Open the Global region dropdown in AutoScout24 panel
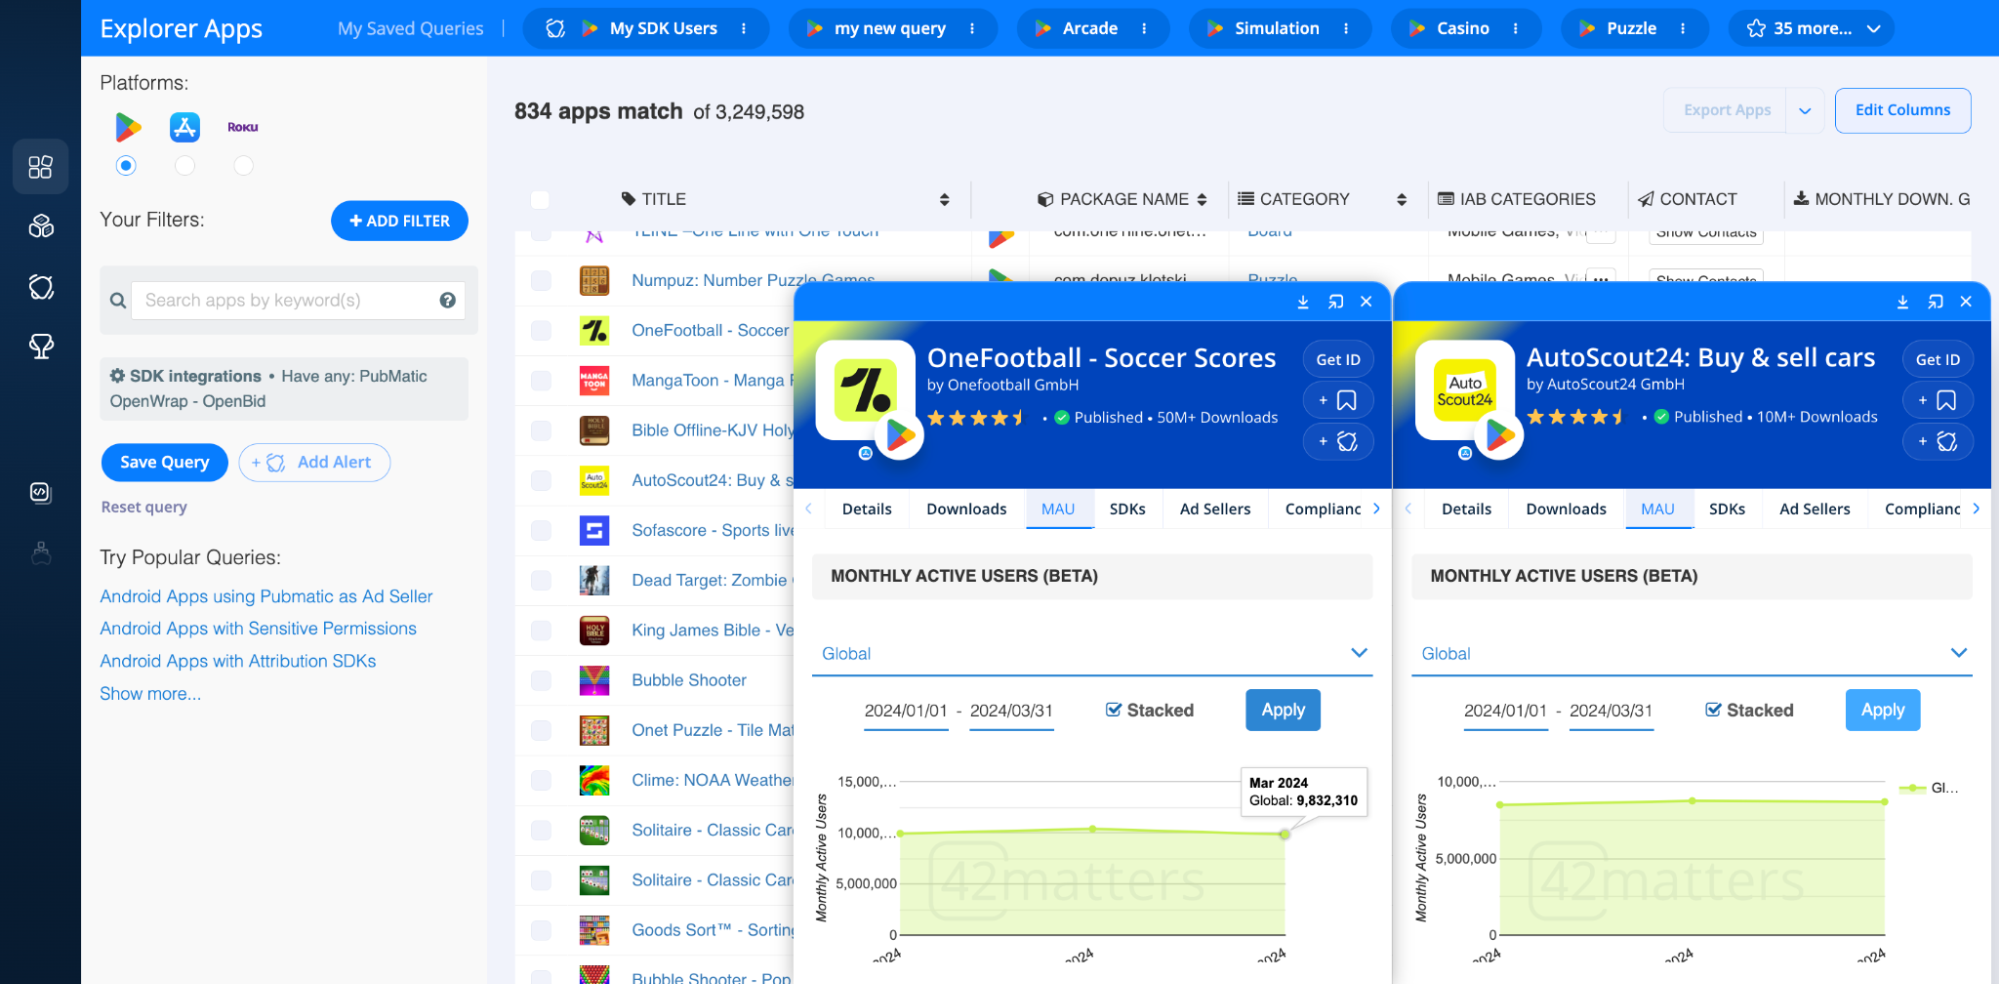This screenshot has width=1999, height=984. pos(1692,654)
